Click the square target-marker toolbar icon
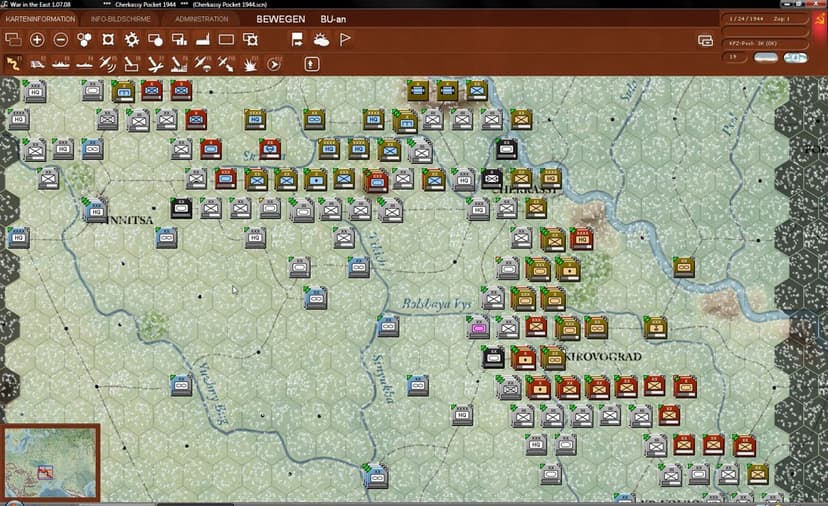This screenshot has width=828, height=506. pyautogui.click(x=108, y=40)
